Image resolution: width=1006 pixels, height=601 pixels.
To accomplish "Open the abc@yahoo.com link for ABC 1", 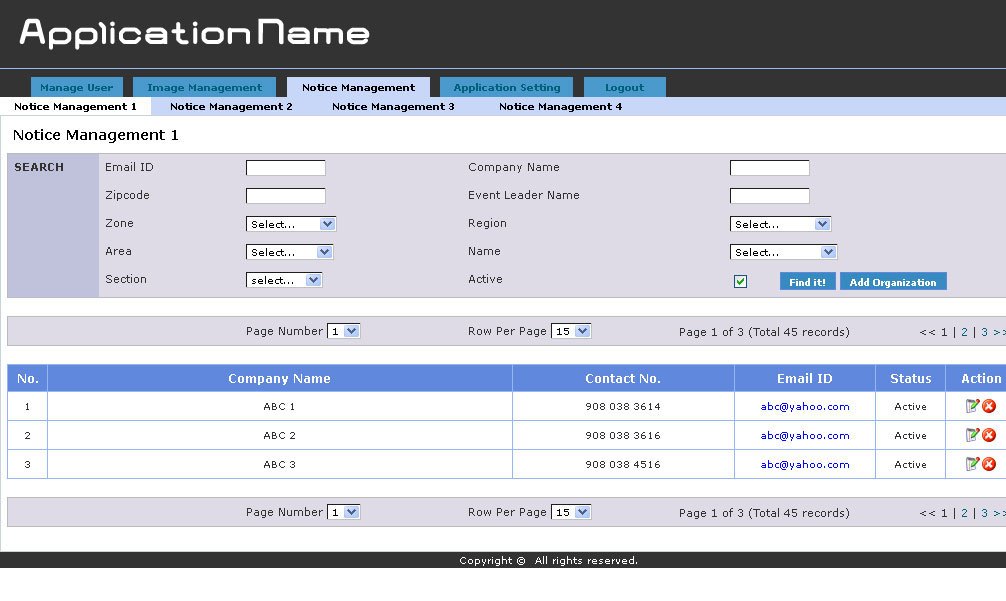I will (805, 407).
